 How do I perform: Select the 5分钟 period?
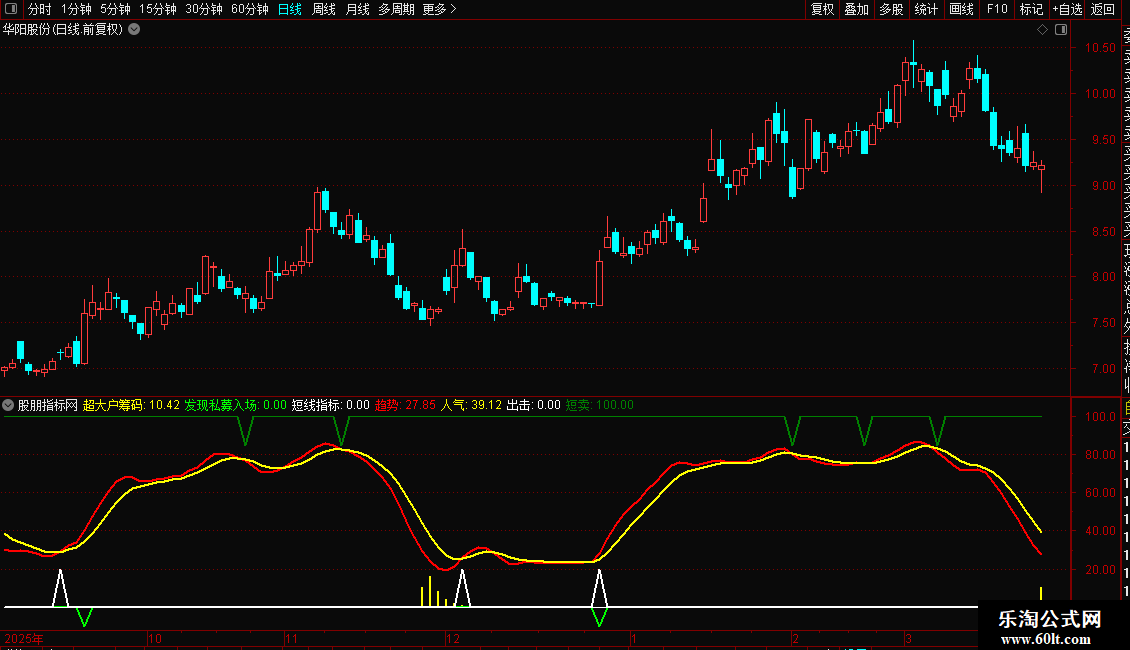(115, 9)
